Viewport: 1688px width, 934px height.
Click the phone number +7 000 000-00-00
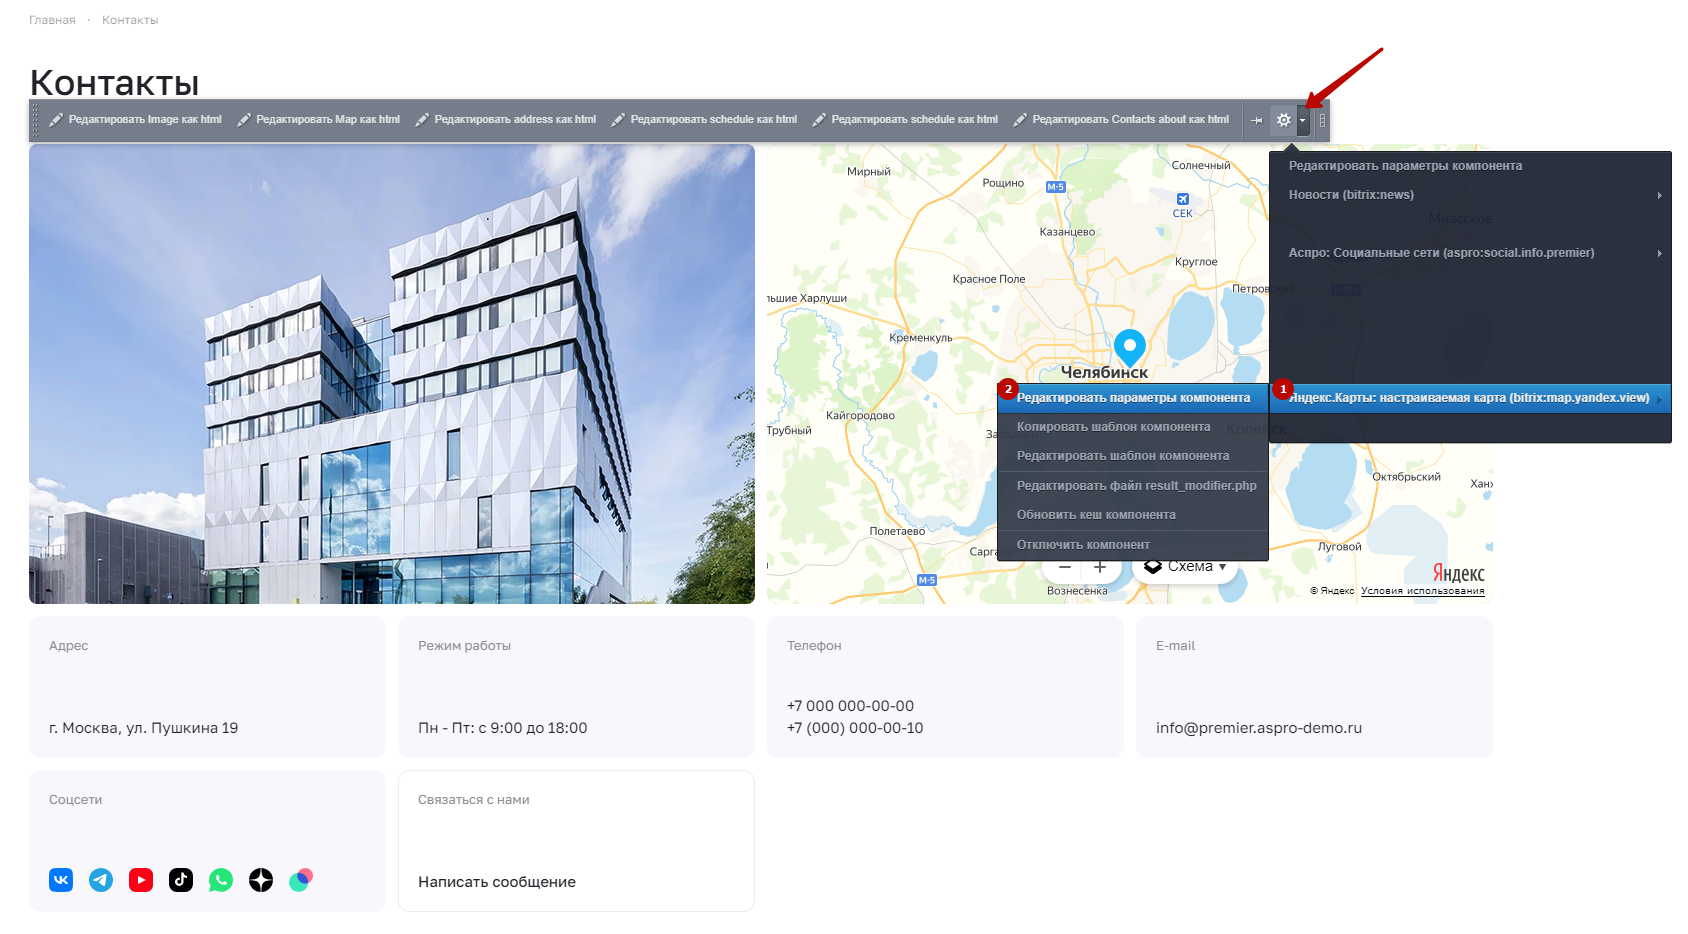pyautogui.click(x=850, y=706)
